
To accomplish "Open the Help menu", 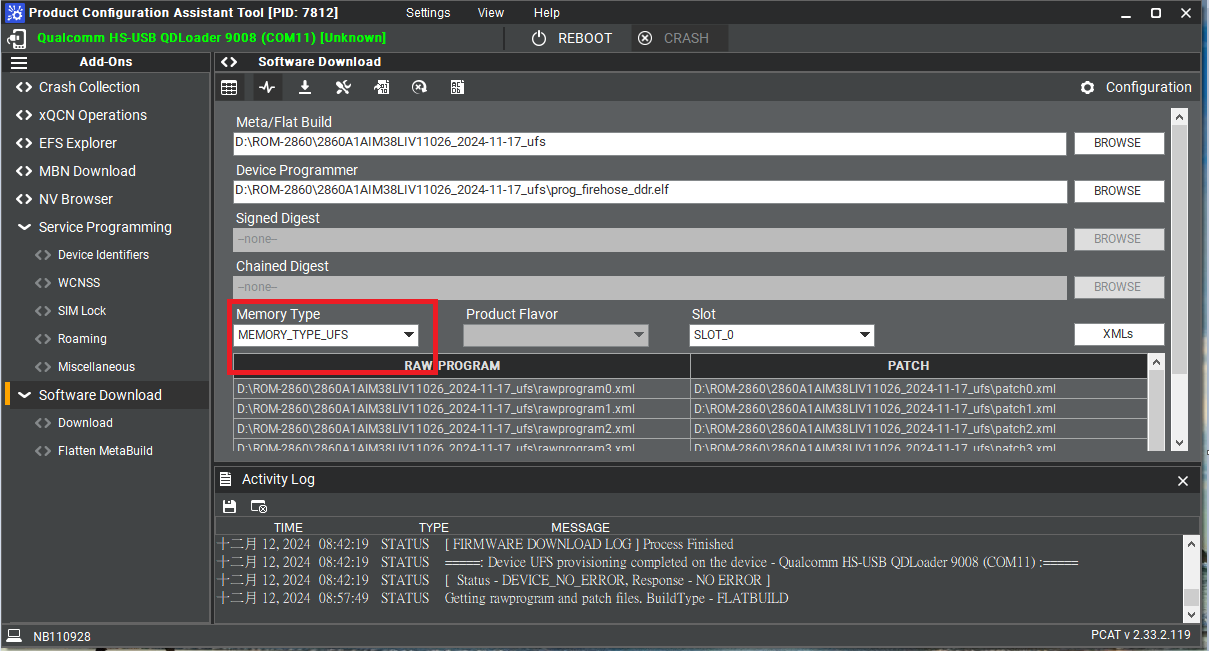I will click(x=547, y=13).
